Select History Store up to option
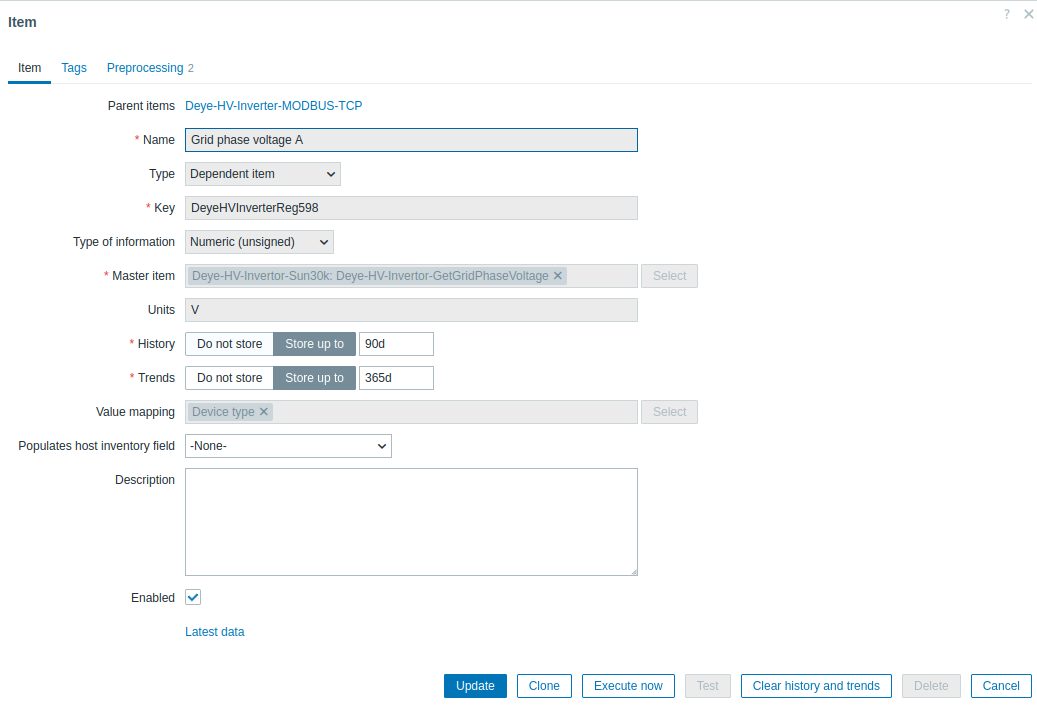 [x=314, y=344]
